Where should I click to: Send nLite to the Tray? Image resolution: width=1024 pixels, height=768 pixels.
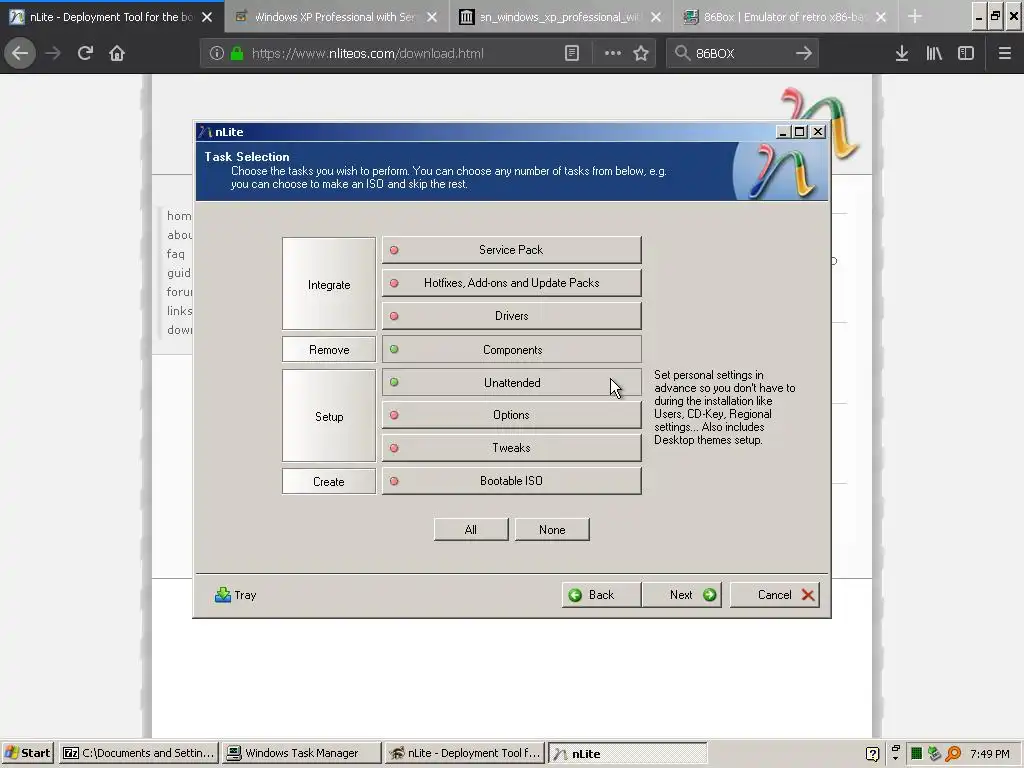tap(236, 595)
